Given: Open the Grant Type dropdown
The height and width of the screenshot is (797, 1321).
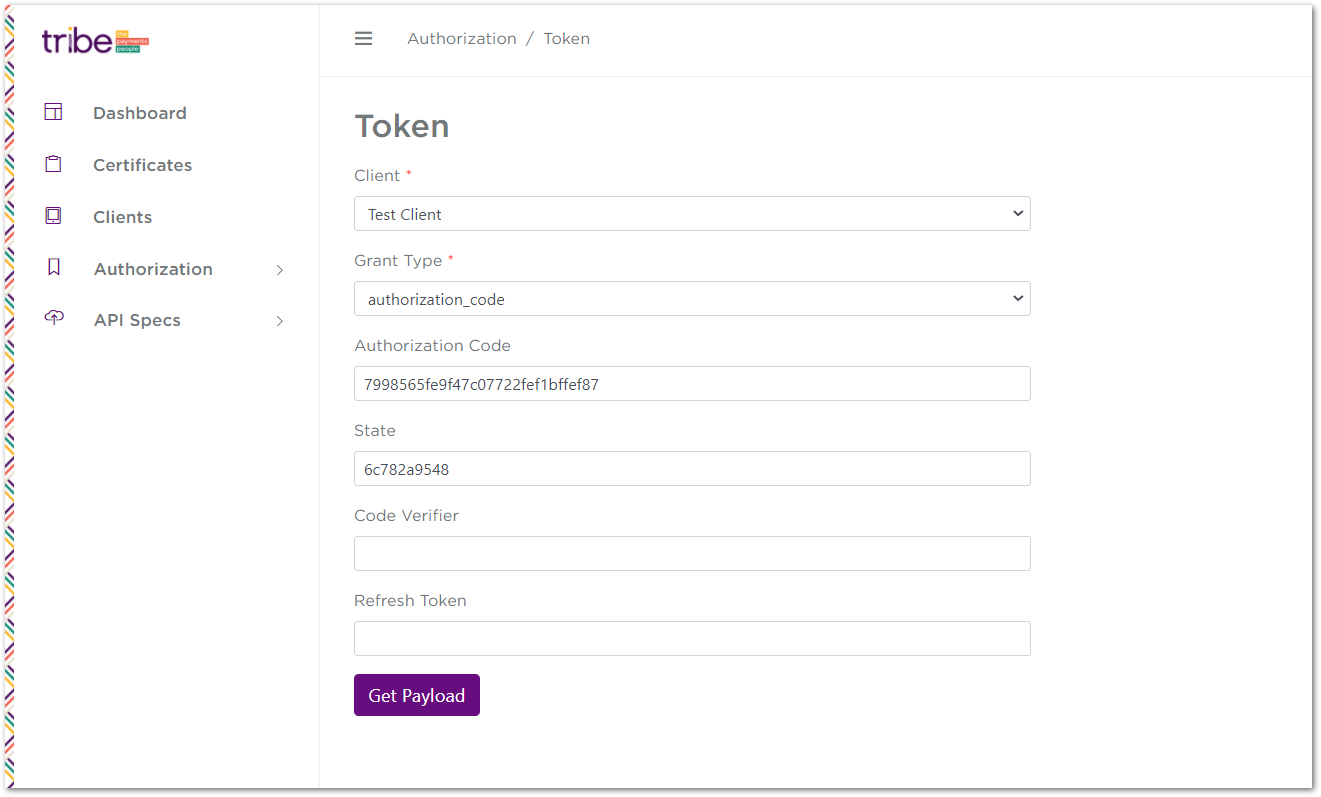Looking at the screenshot, I should click(x=692, y=298).
